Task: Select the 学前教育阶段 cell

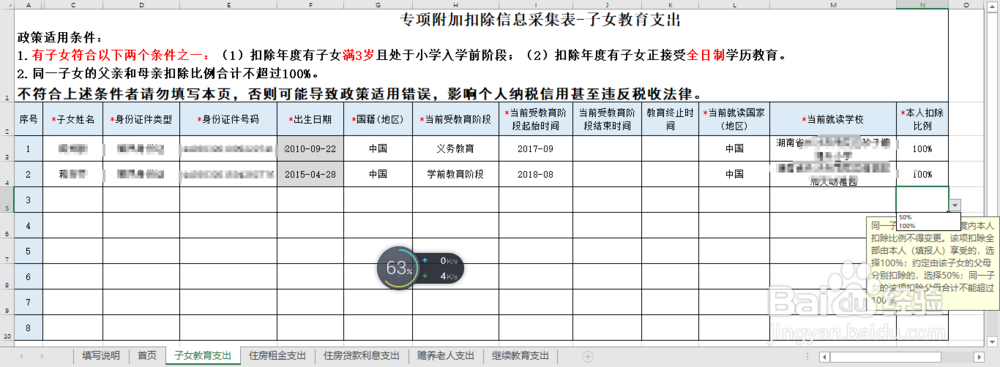Action: pyautogui.click(x=455, y=174)
